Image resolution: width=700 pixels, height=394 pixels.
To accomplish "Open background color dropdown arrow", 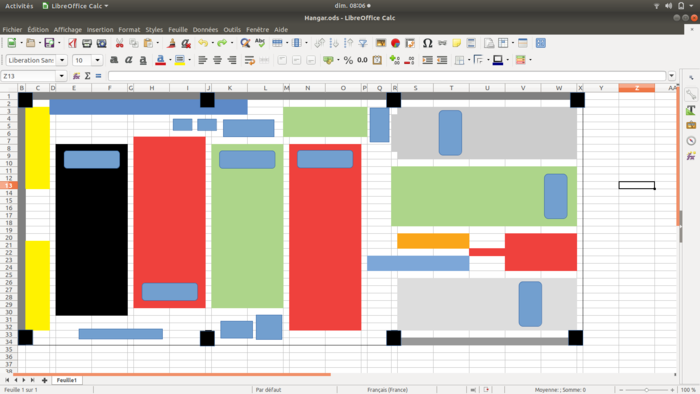I will (189, 60).
